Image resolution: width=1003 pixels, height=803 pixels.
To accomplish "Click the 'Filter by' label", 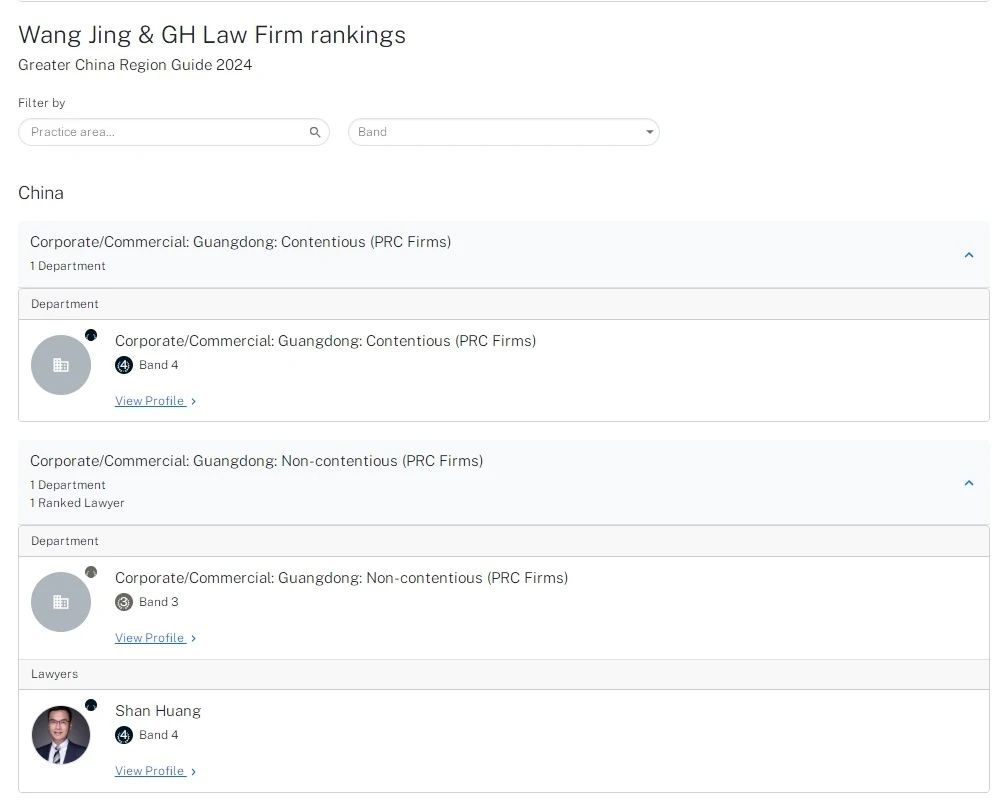I will (42, 103).
